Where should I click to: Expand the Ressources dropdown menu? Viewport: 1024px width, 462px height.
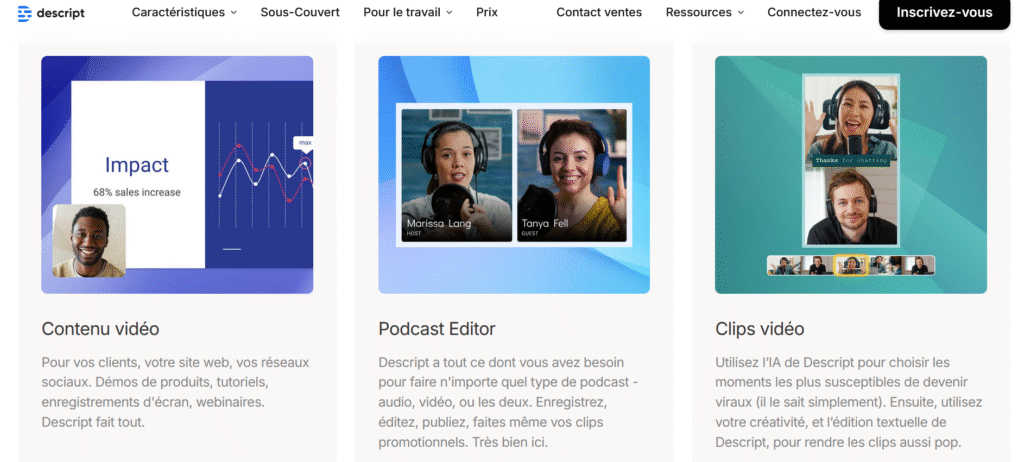coord(705,12)
